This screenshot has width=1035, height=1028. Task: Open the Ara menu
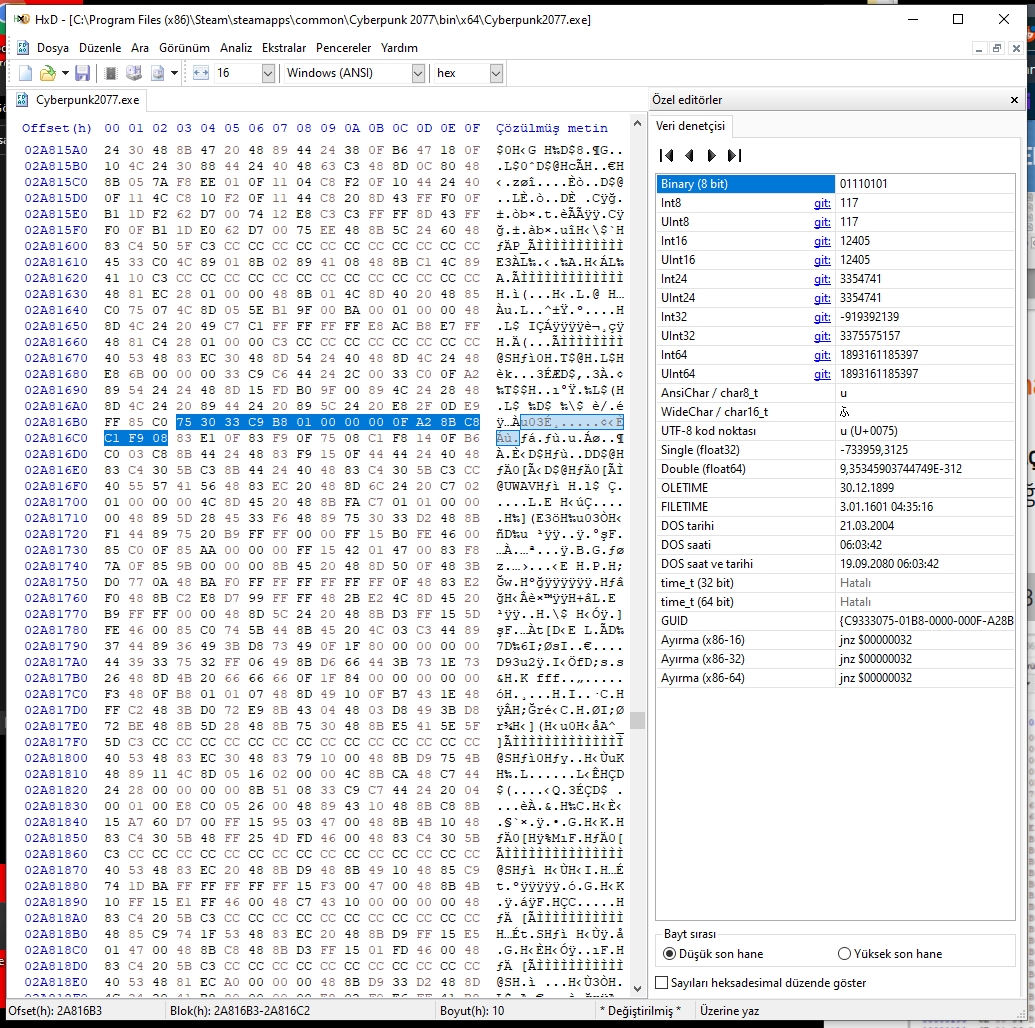pyautogui.click(x=140, y=48)
